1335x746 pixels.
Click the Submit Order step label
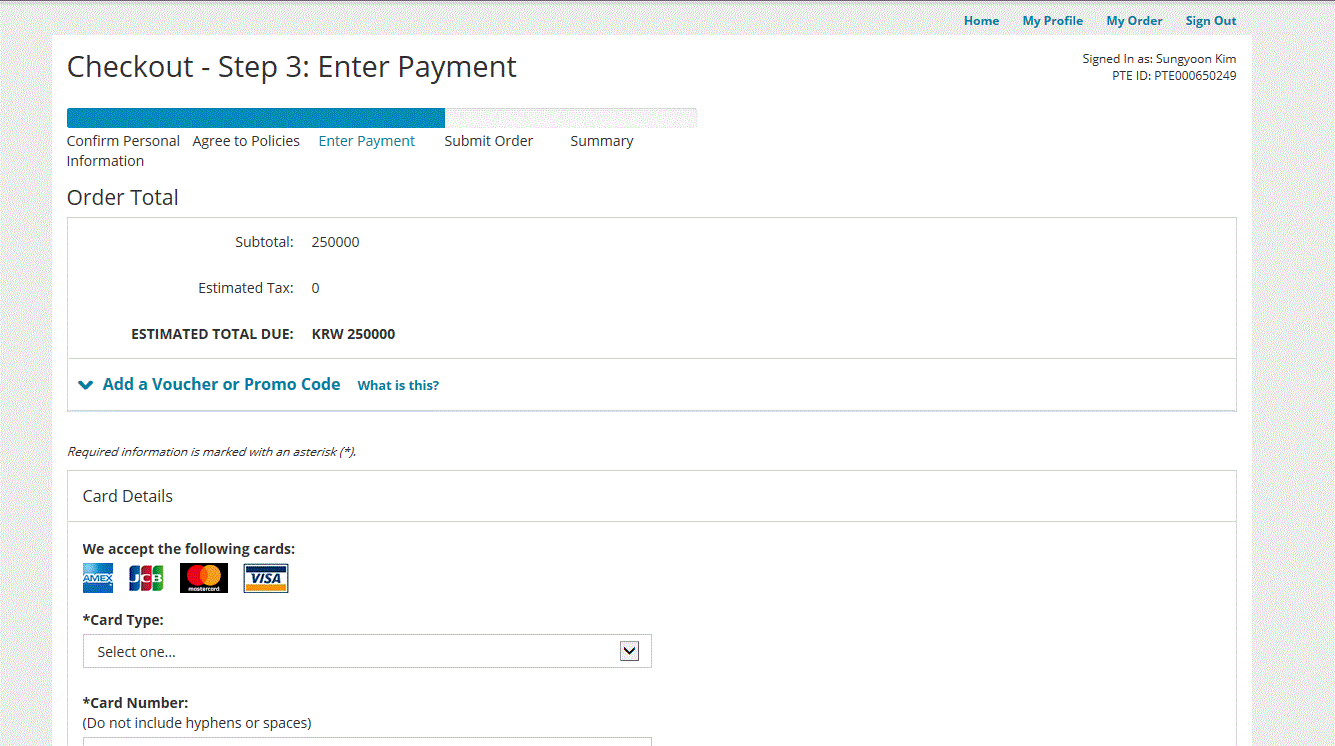(x=489, y=141)
